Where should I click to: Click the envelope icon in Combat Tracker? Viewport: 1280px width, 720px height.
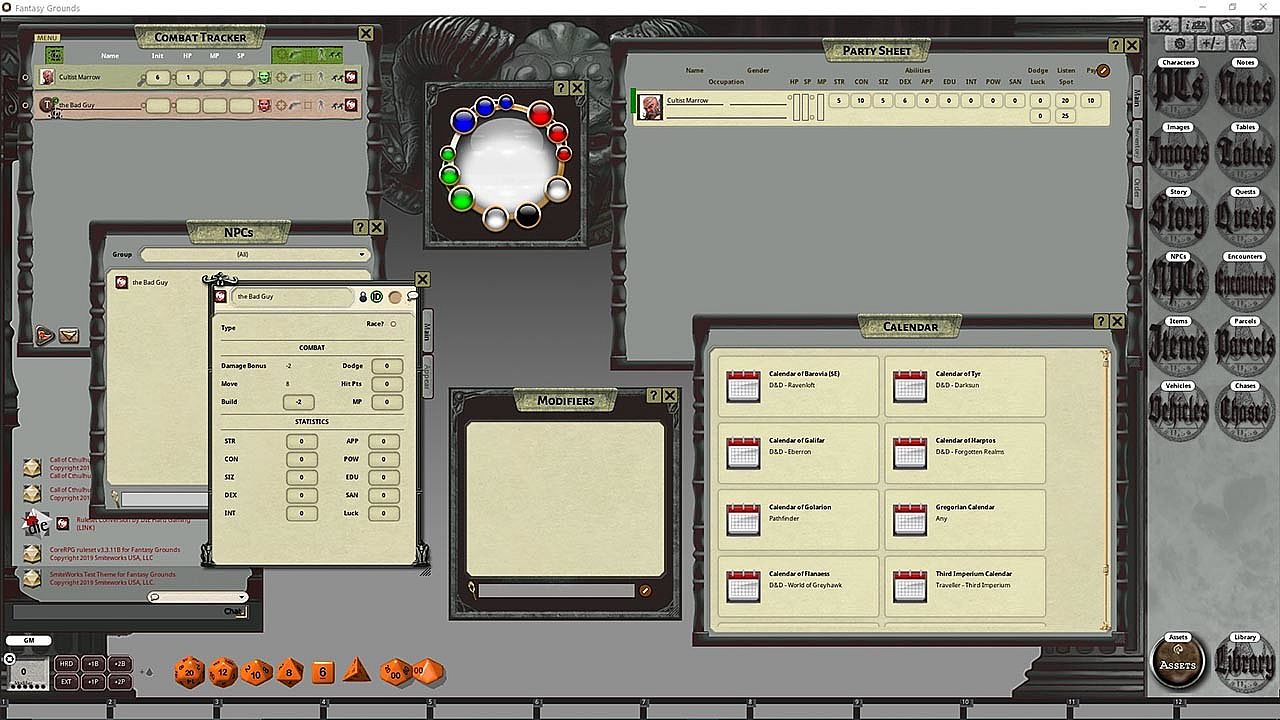pos(69,336)
